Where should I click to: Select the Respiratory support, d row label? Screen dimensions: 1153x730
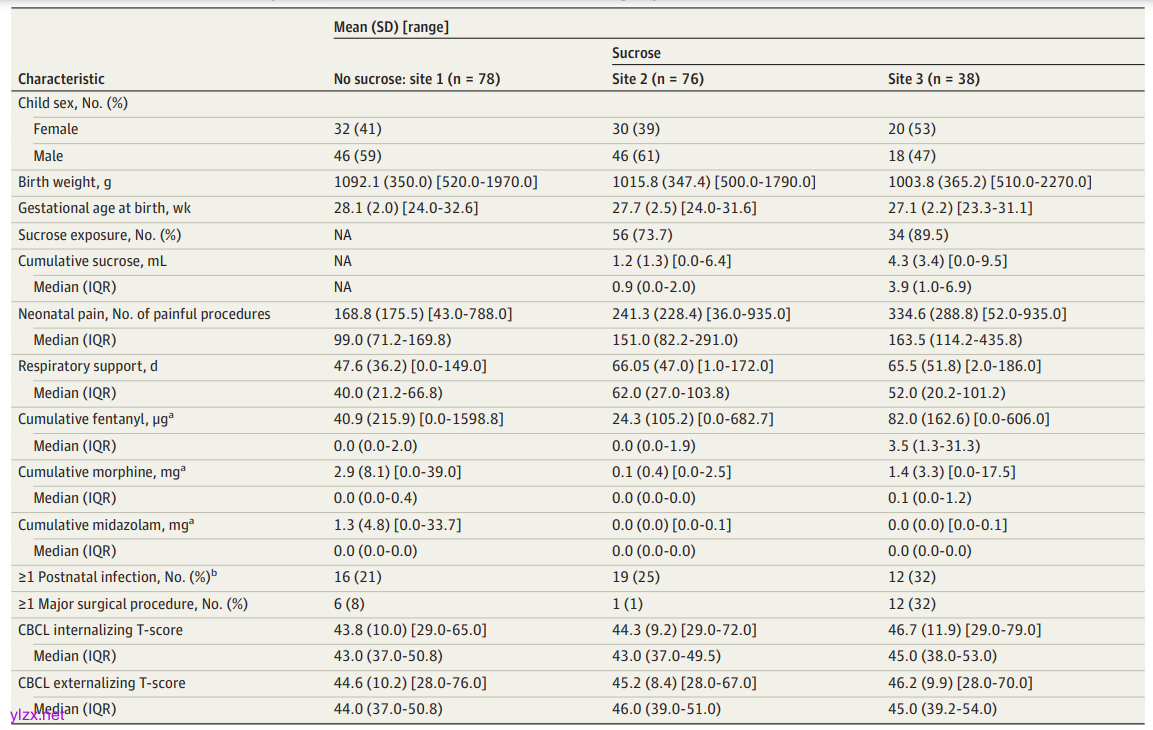[87, 366]
